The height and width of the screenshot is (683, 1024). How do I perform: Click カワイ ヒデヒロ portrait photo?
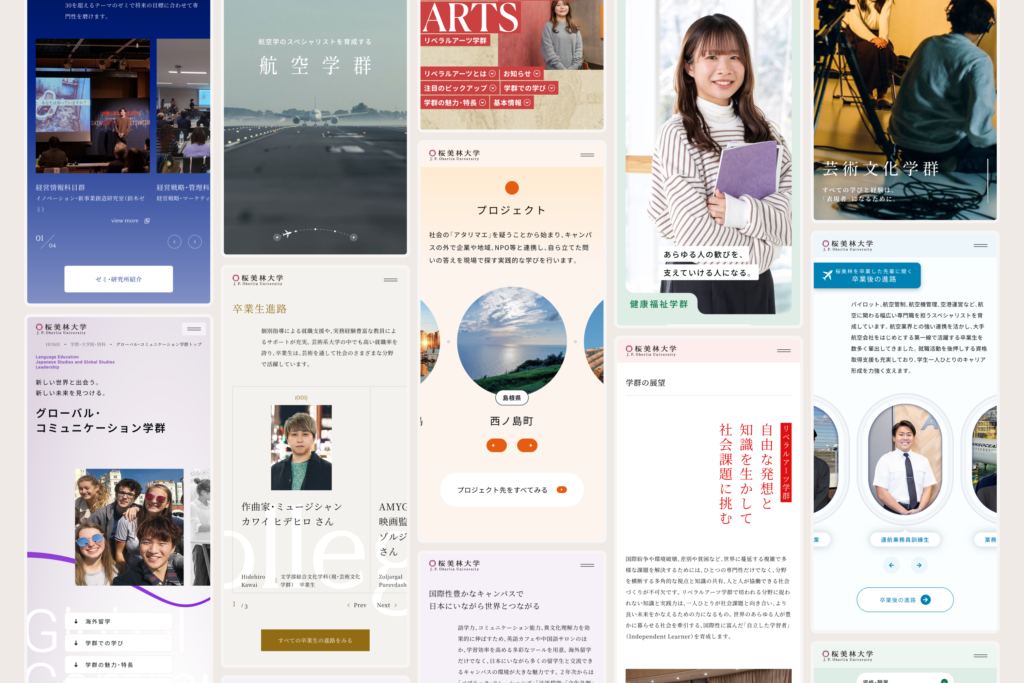tap(301, 447)
